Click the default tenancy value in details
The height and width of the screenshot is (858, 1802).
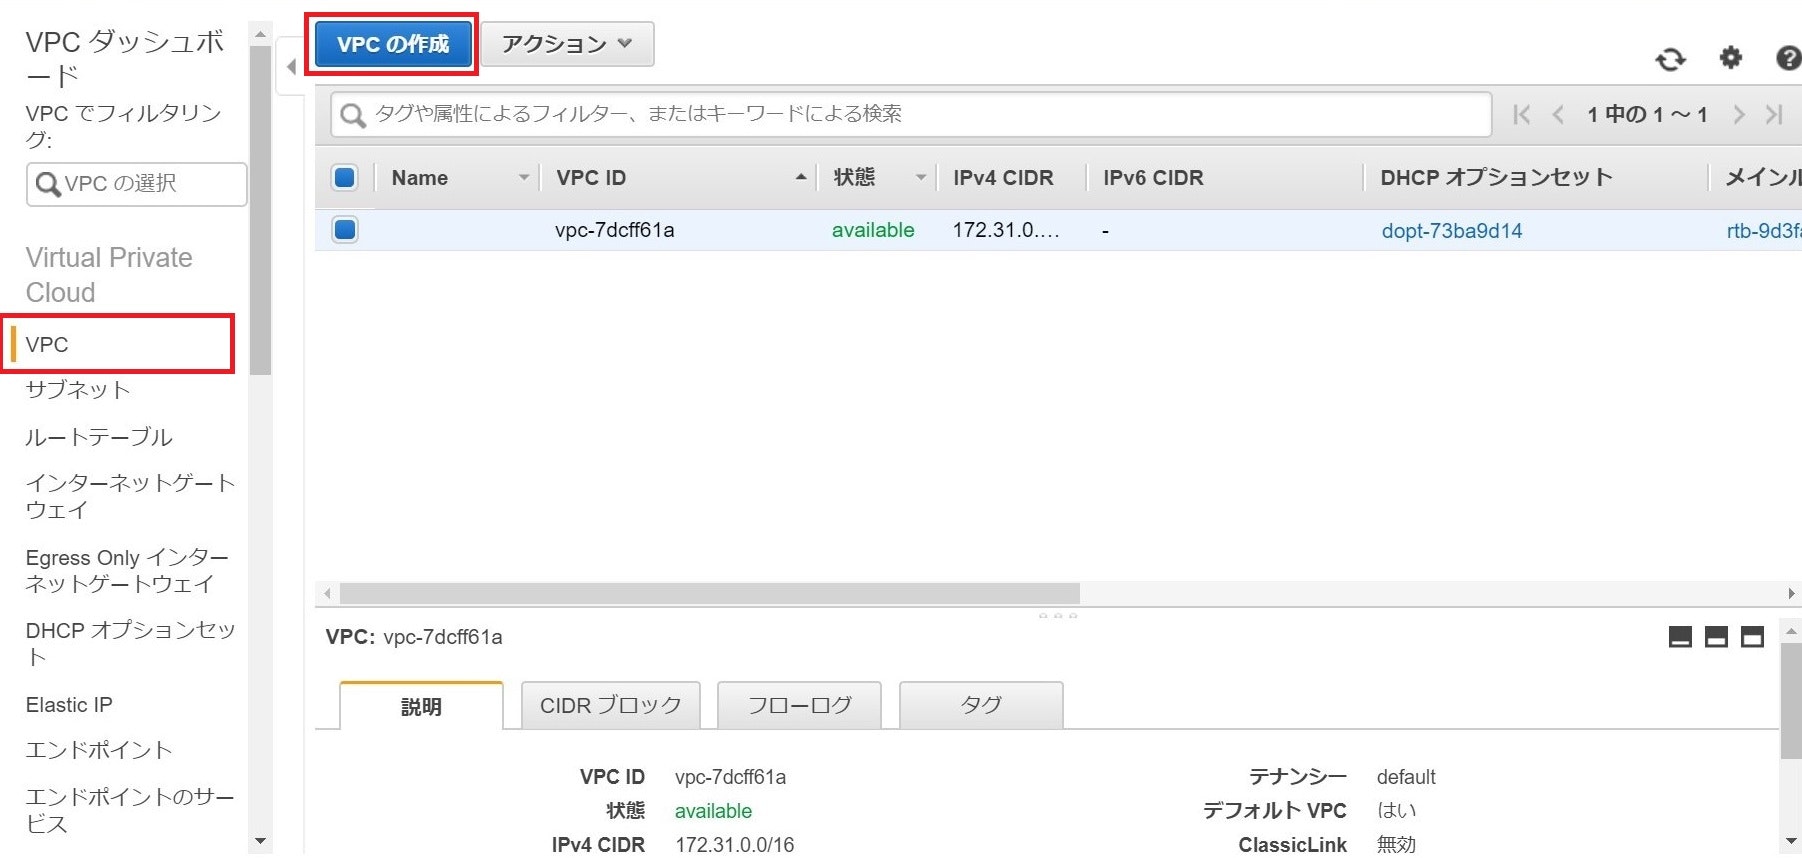point(1406,777)
